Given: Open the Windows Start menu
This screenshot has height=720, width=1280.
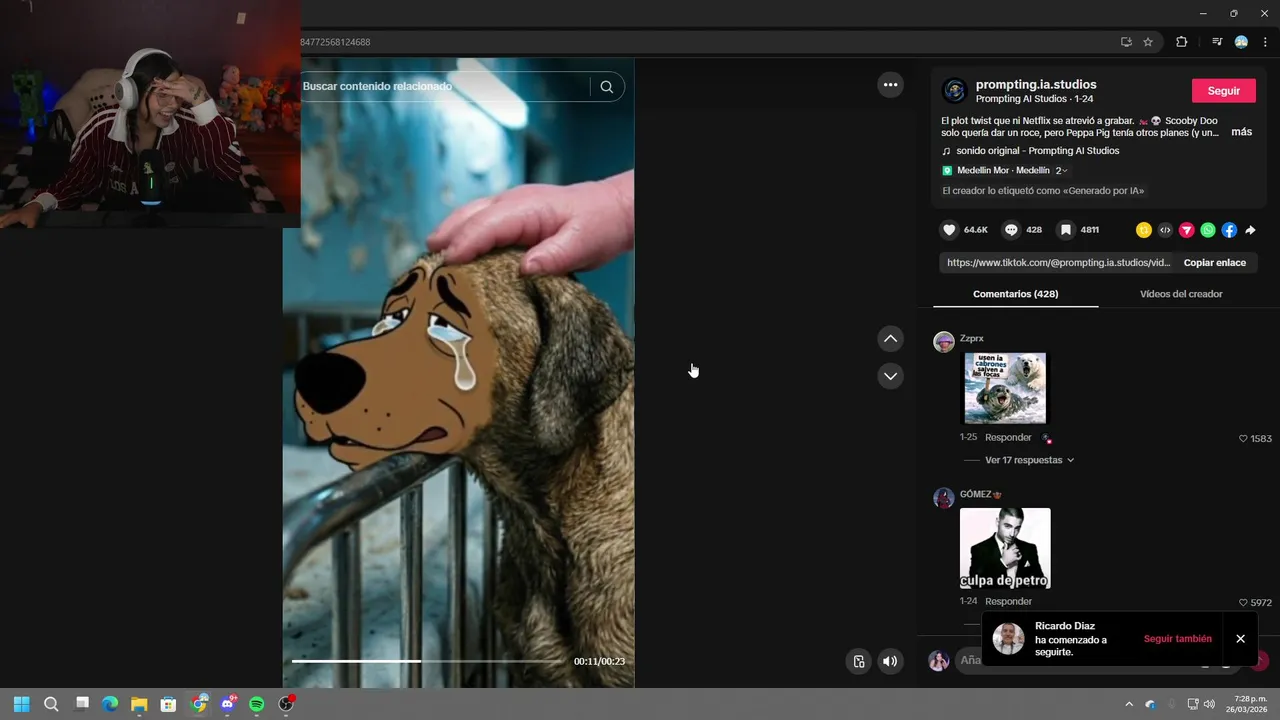Looking at the screenshot, I should (x=21, y=704).
